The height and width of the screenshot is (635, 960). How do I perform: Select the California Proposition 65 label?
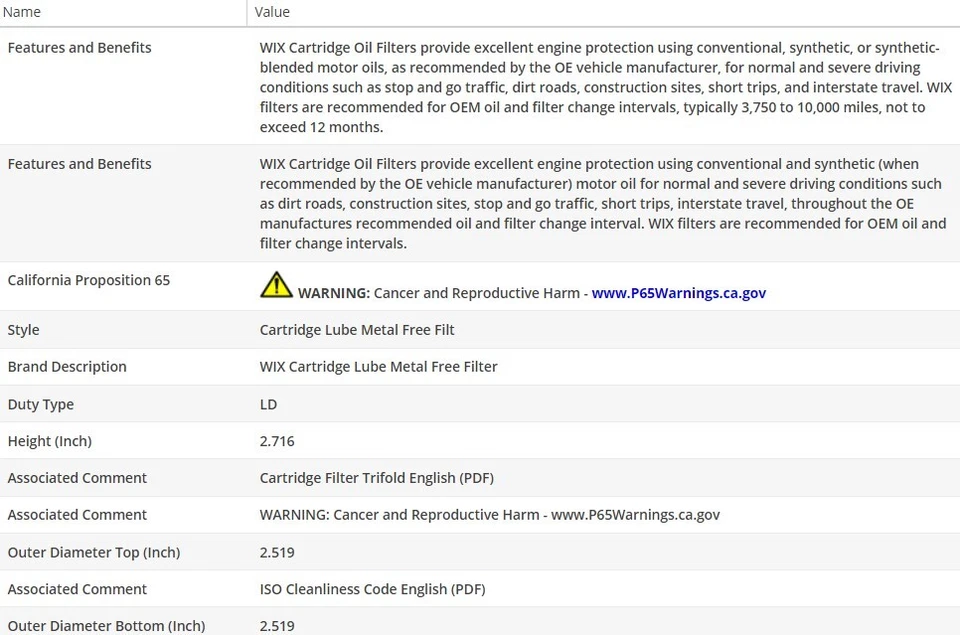click(x=89, y=280)
